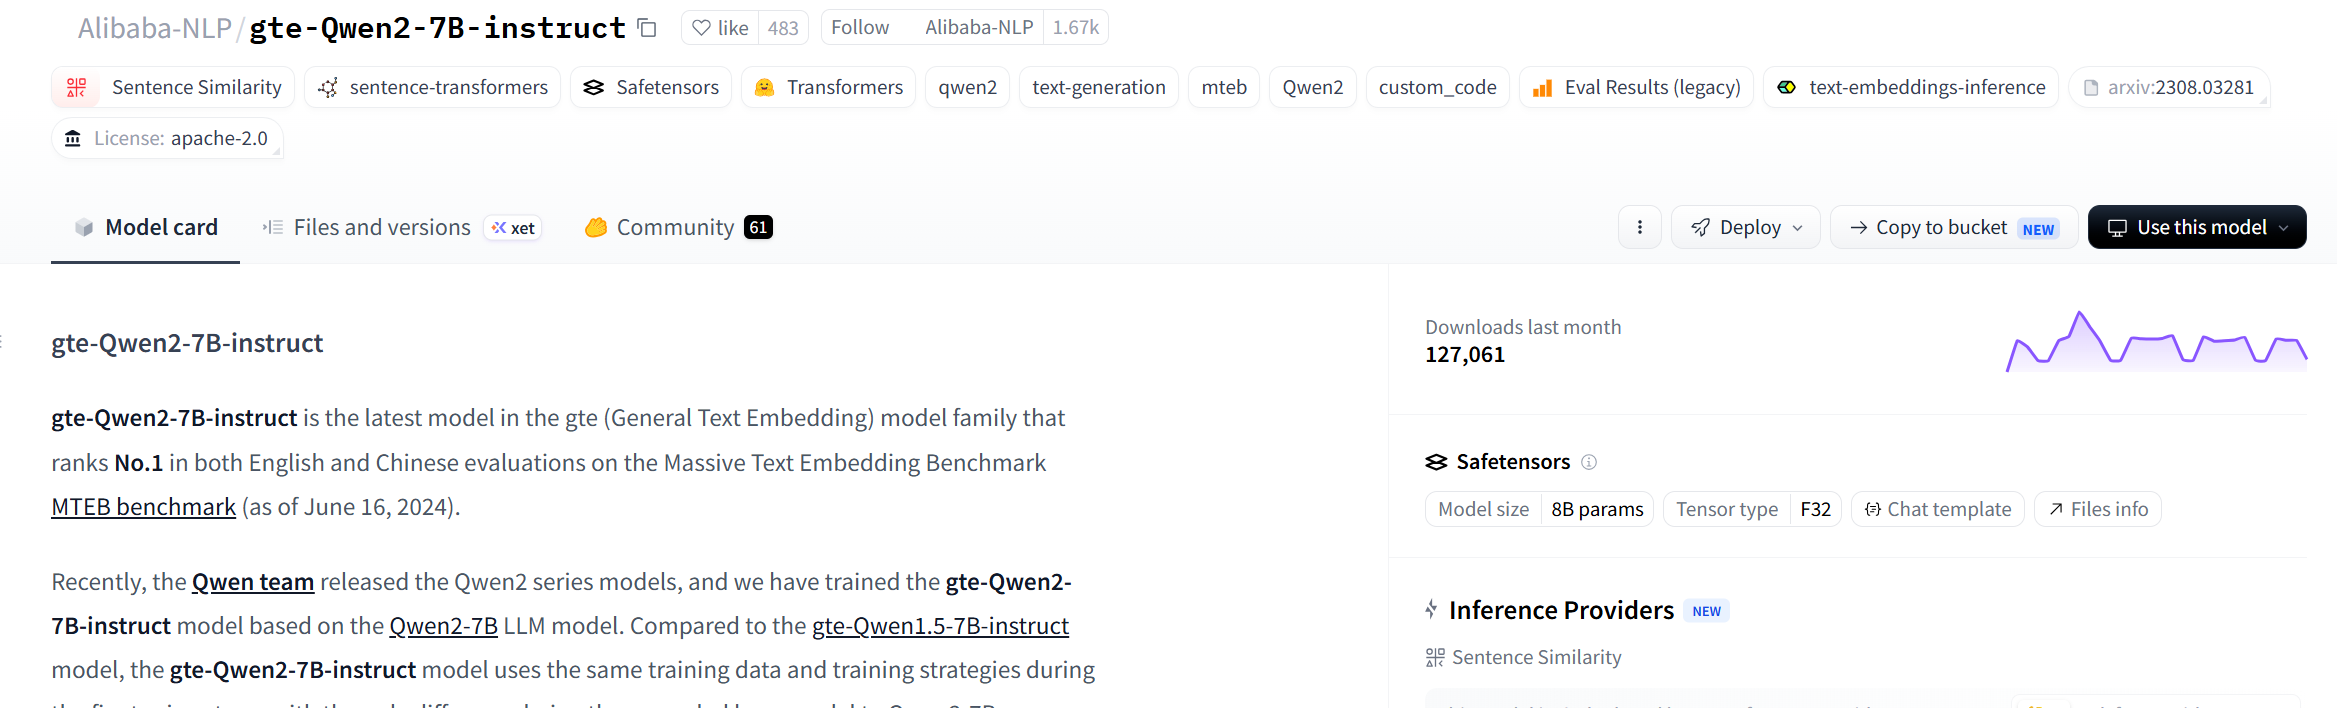Viewport: 2337px width, 708px height.
Task: Open the 483 likes count
Action: tap(783, 28)
